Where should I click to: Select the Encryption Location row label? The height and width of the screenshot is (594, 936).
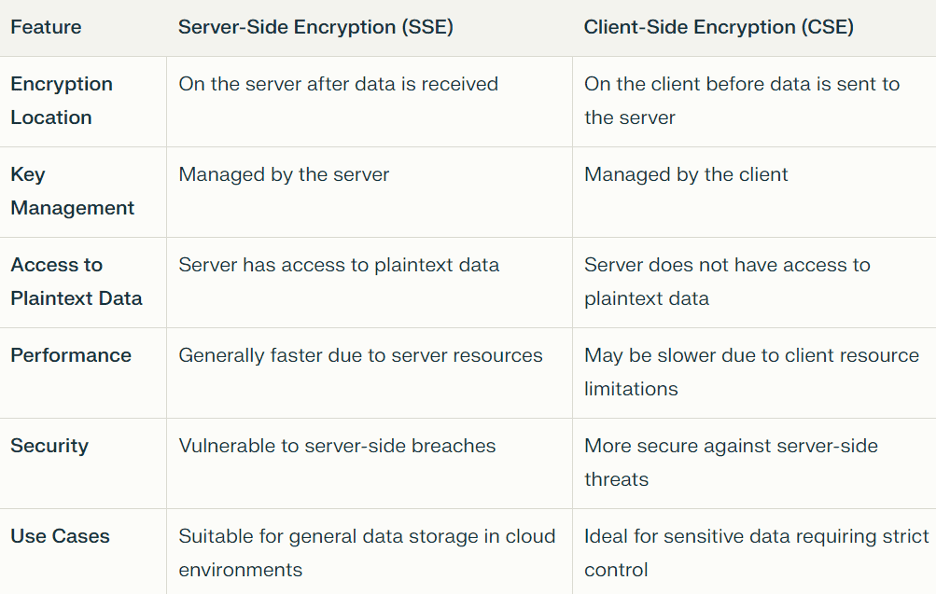coord(61,100)
